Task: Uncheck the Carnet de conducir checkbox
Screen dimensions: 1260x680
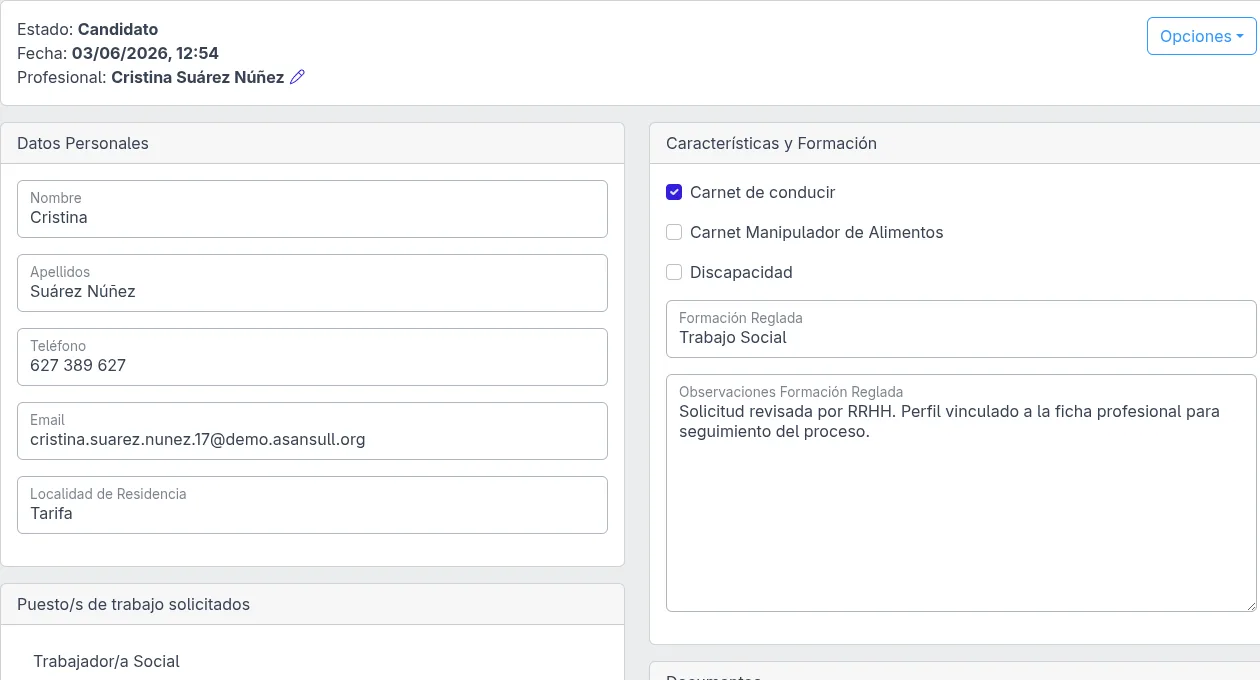Action: (674, 192)
